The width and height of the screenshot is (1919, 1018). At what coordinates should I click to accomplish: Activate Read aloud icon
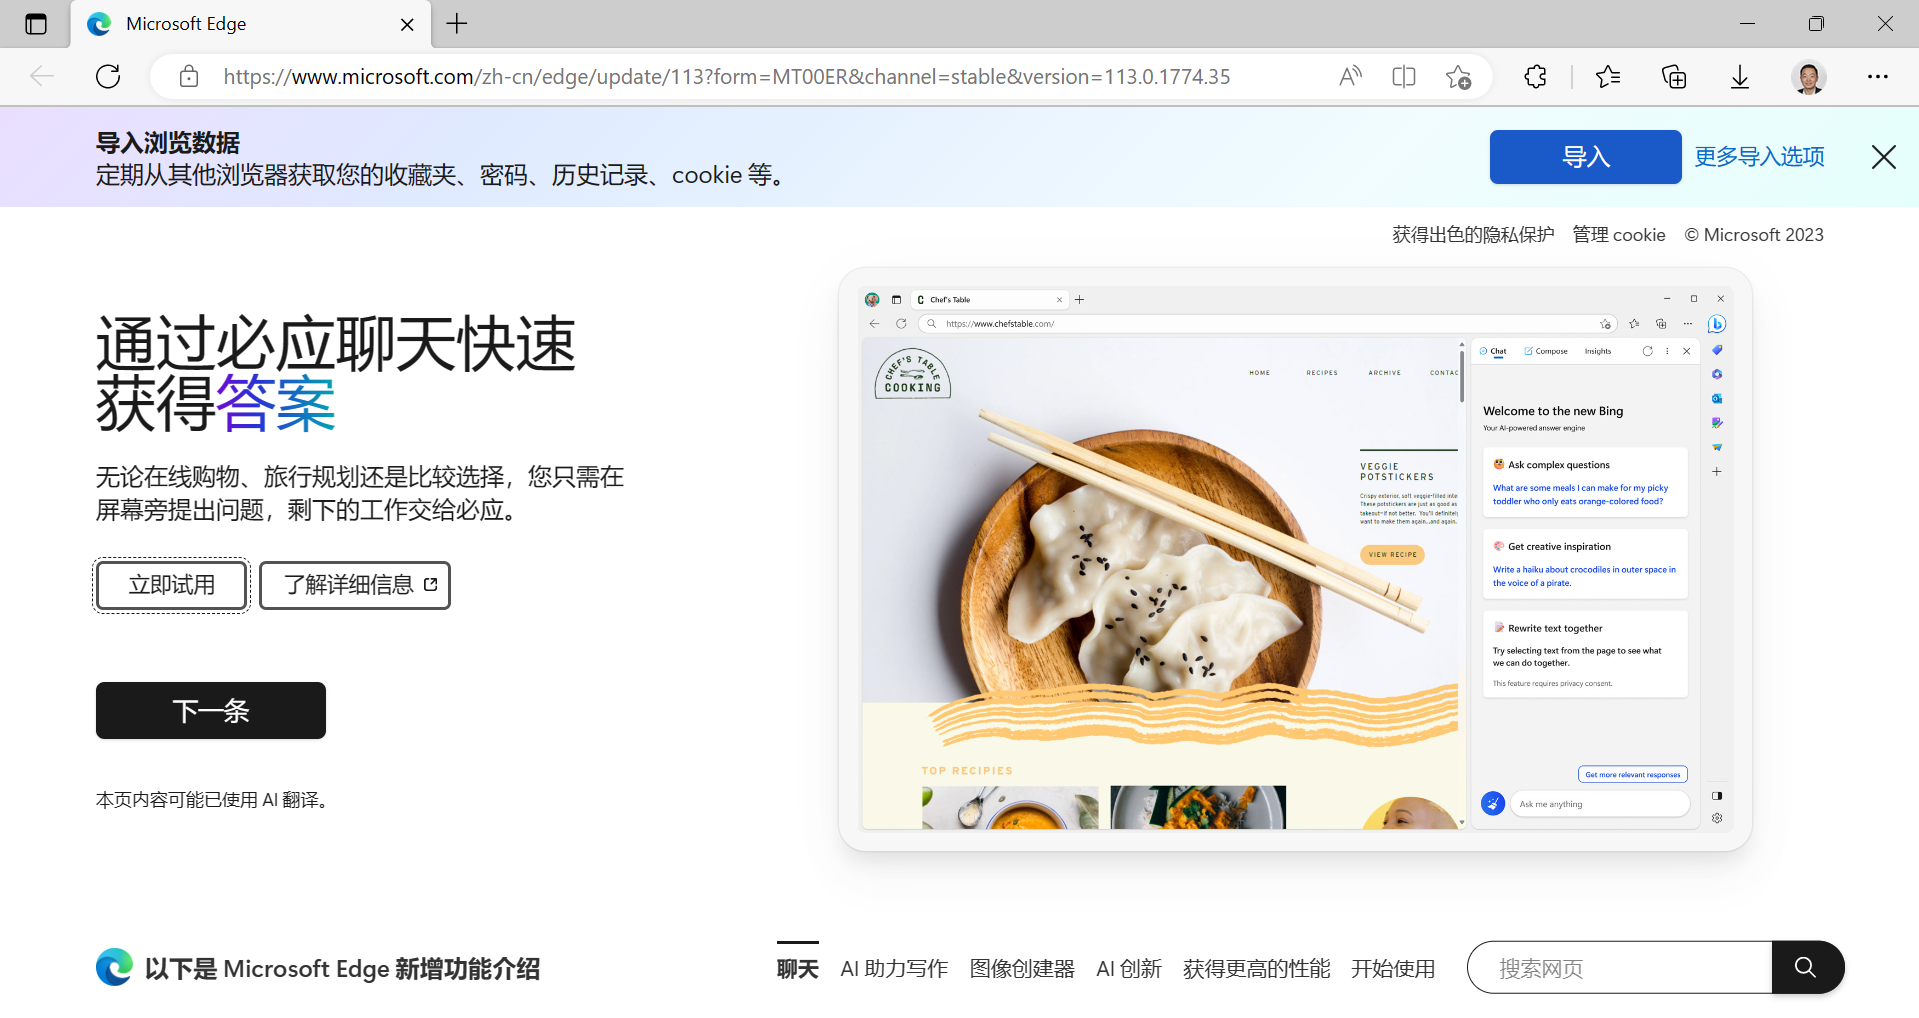1350,76
